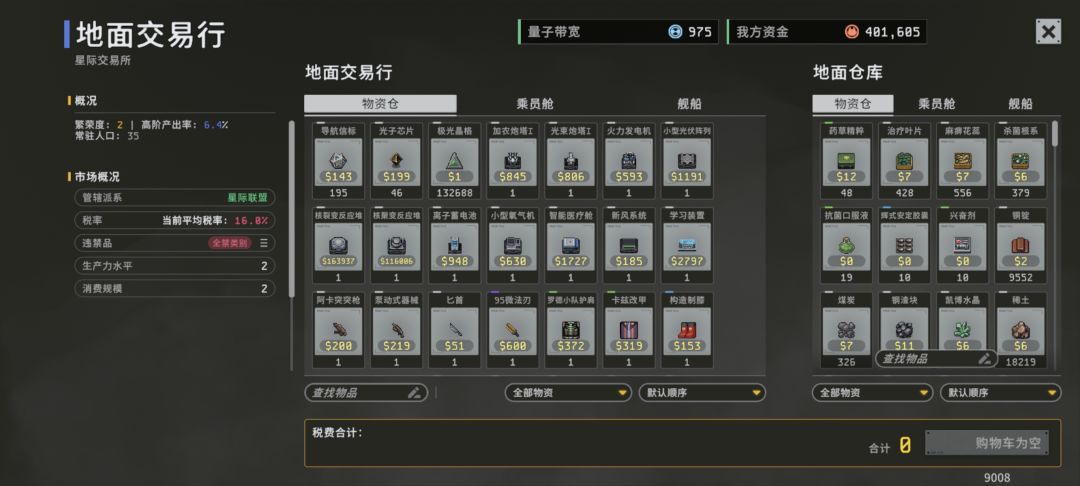Select the 学习装置 item priced $2797
This screenshot has height=486, width=1080.
click(687, 246)
